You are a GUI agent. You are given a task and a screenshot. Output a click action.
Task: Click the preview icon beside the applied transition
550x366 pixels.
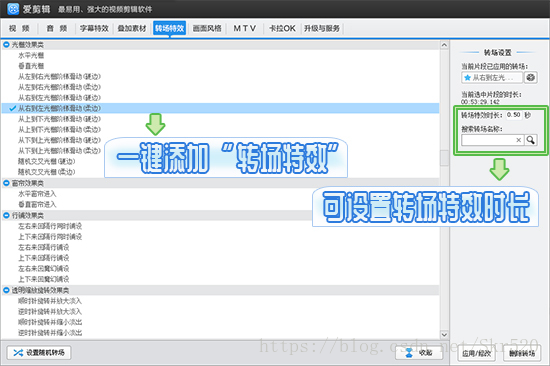[x=531, y=77]
